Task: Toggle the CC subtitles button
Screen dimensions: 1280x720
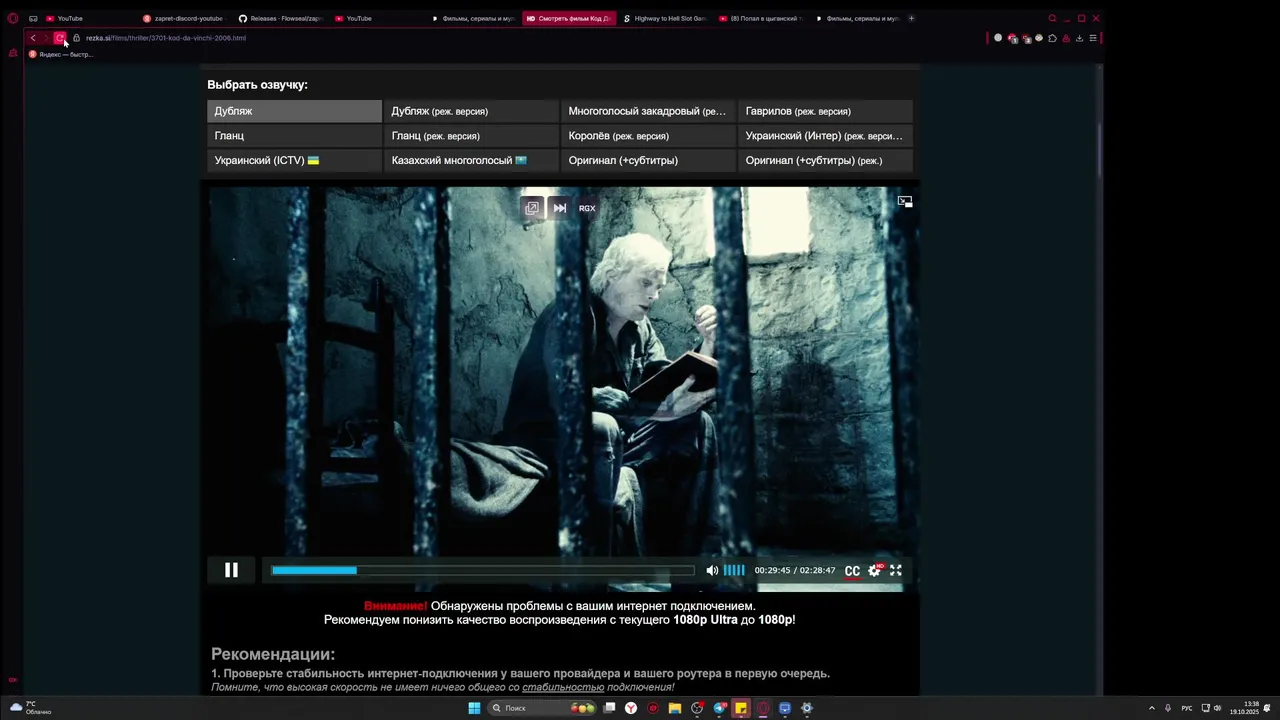Action: click(x=852, y=571)
